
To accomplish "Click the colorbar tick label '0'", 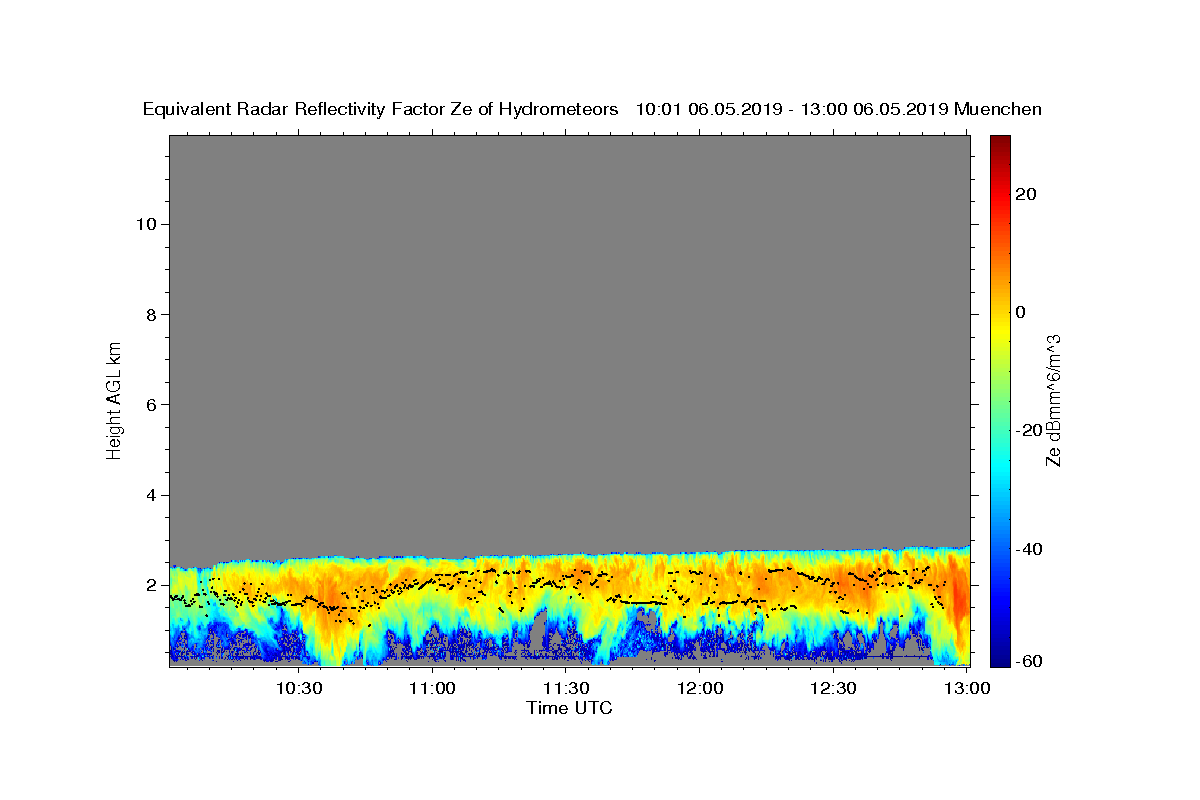I will click(x=1020, y=312).
